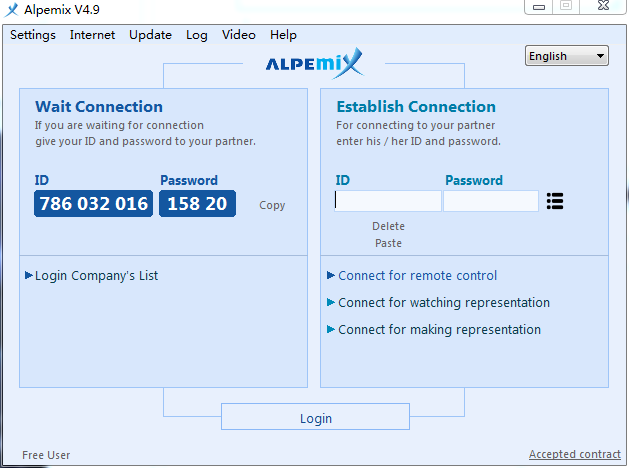The width and height of the screenshot is (629, 468).
Task: Open the English language dropdown
Action: (566, 56)
